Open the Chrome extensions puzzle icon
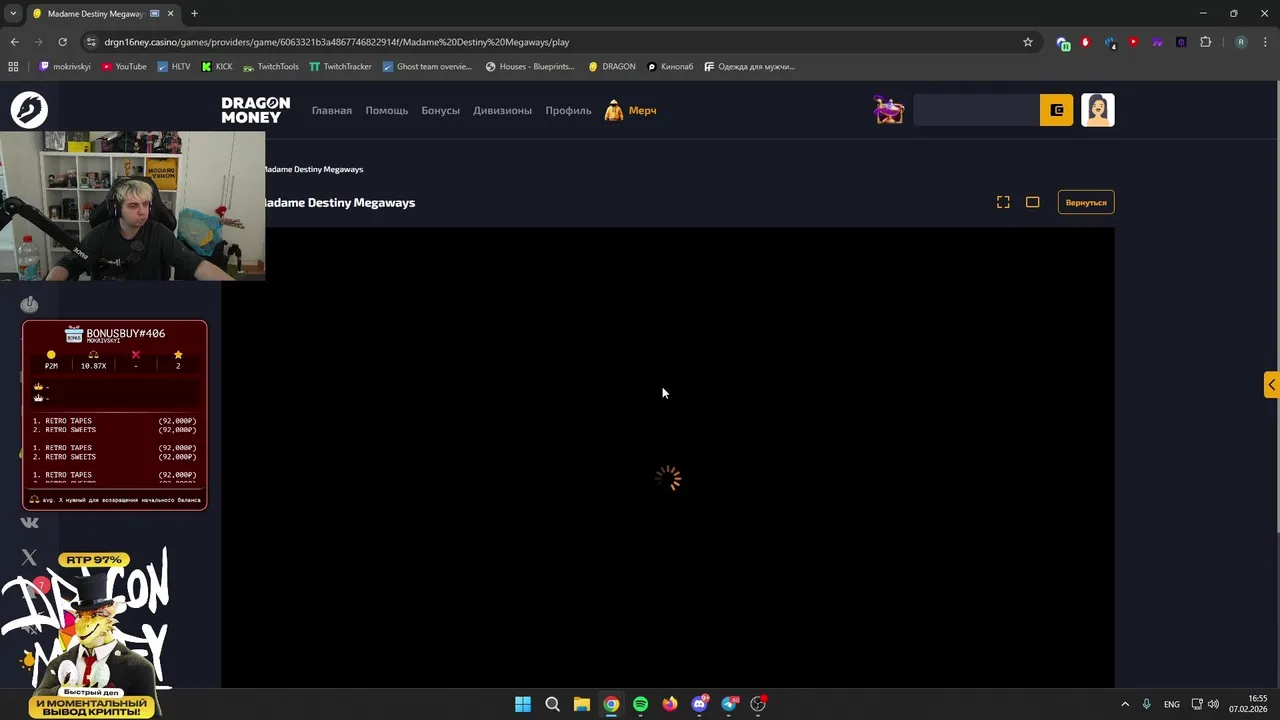 pos(1205,42)
